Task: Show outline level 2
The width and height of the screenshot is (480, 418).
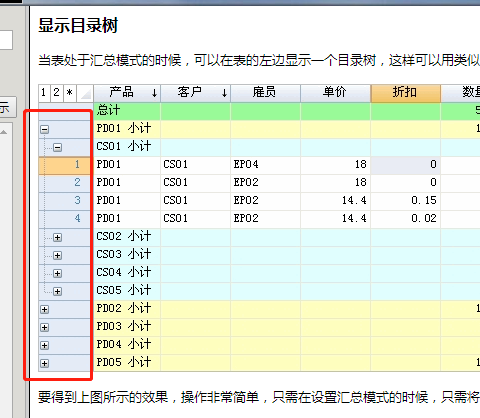Action: (x=57, y=93)
